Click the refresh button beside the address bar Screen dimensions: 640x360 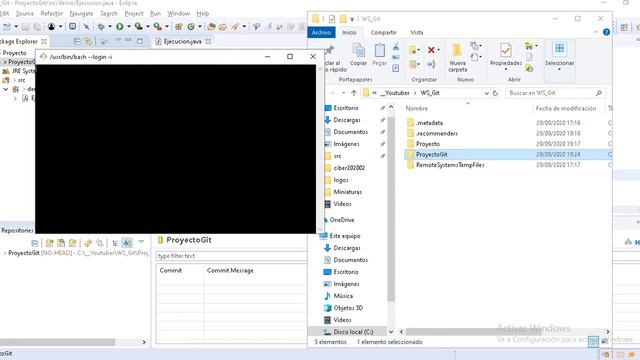point(495,93)
